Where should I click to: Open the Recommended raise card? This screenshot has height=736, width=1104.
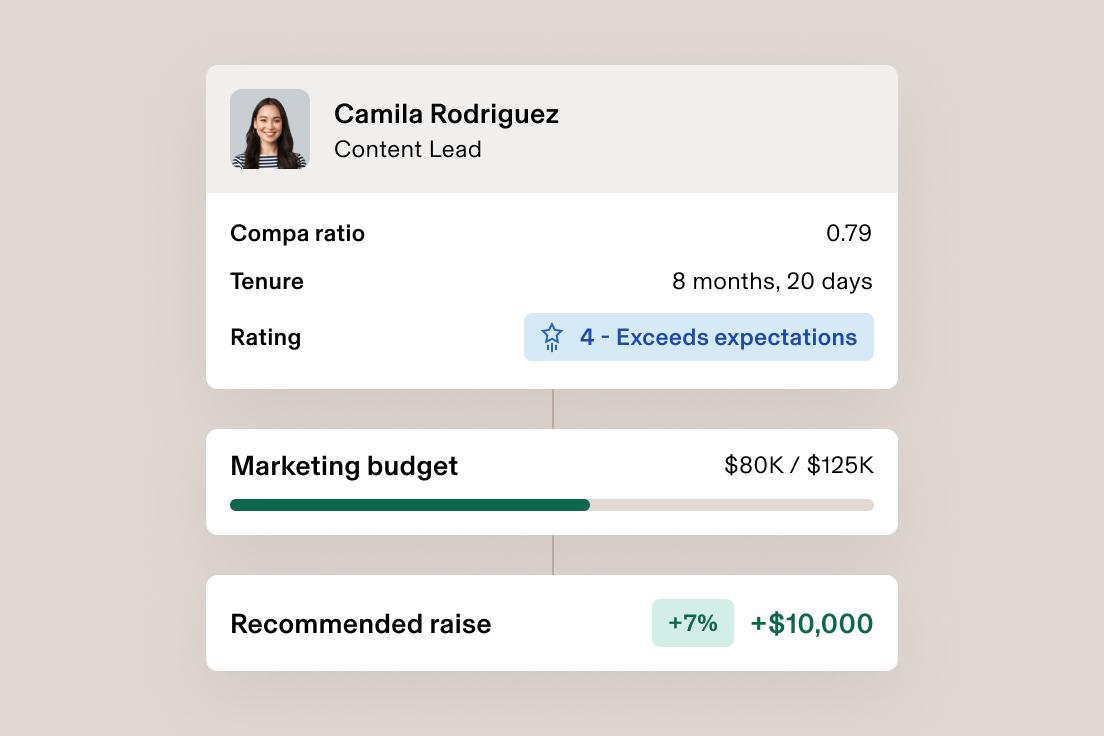coord(552,622)
